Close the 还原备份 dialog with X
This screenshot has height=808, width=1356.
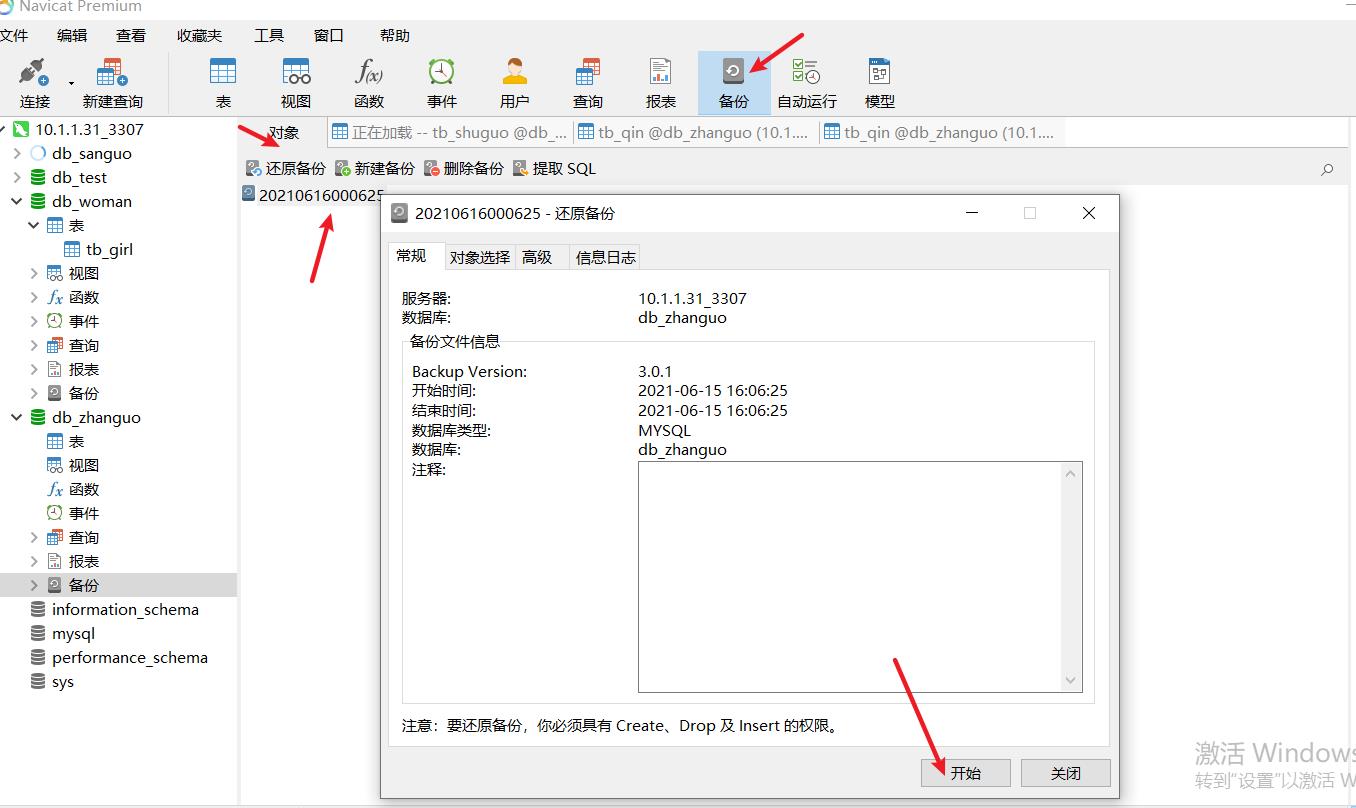1089,213
